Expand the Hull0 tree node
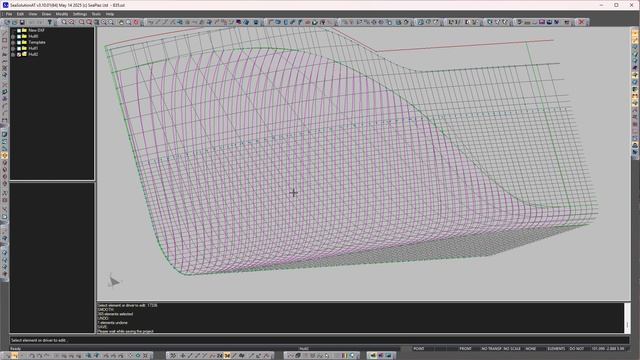Screen dimensions: 640x360 [13, 36]
